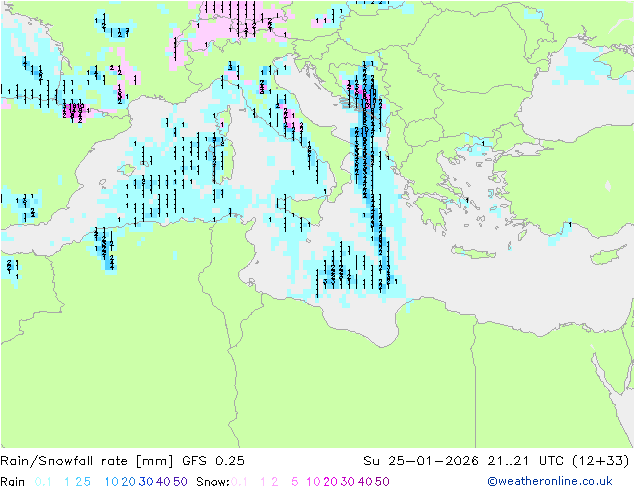
Task: Click the snow legend value 5
Action: click(x=294, y=482)
